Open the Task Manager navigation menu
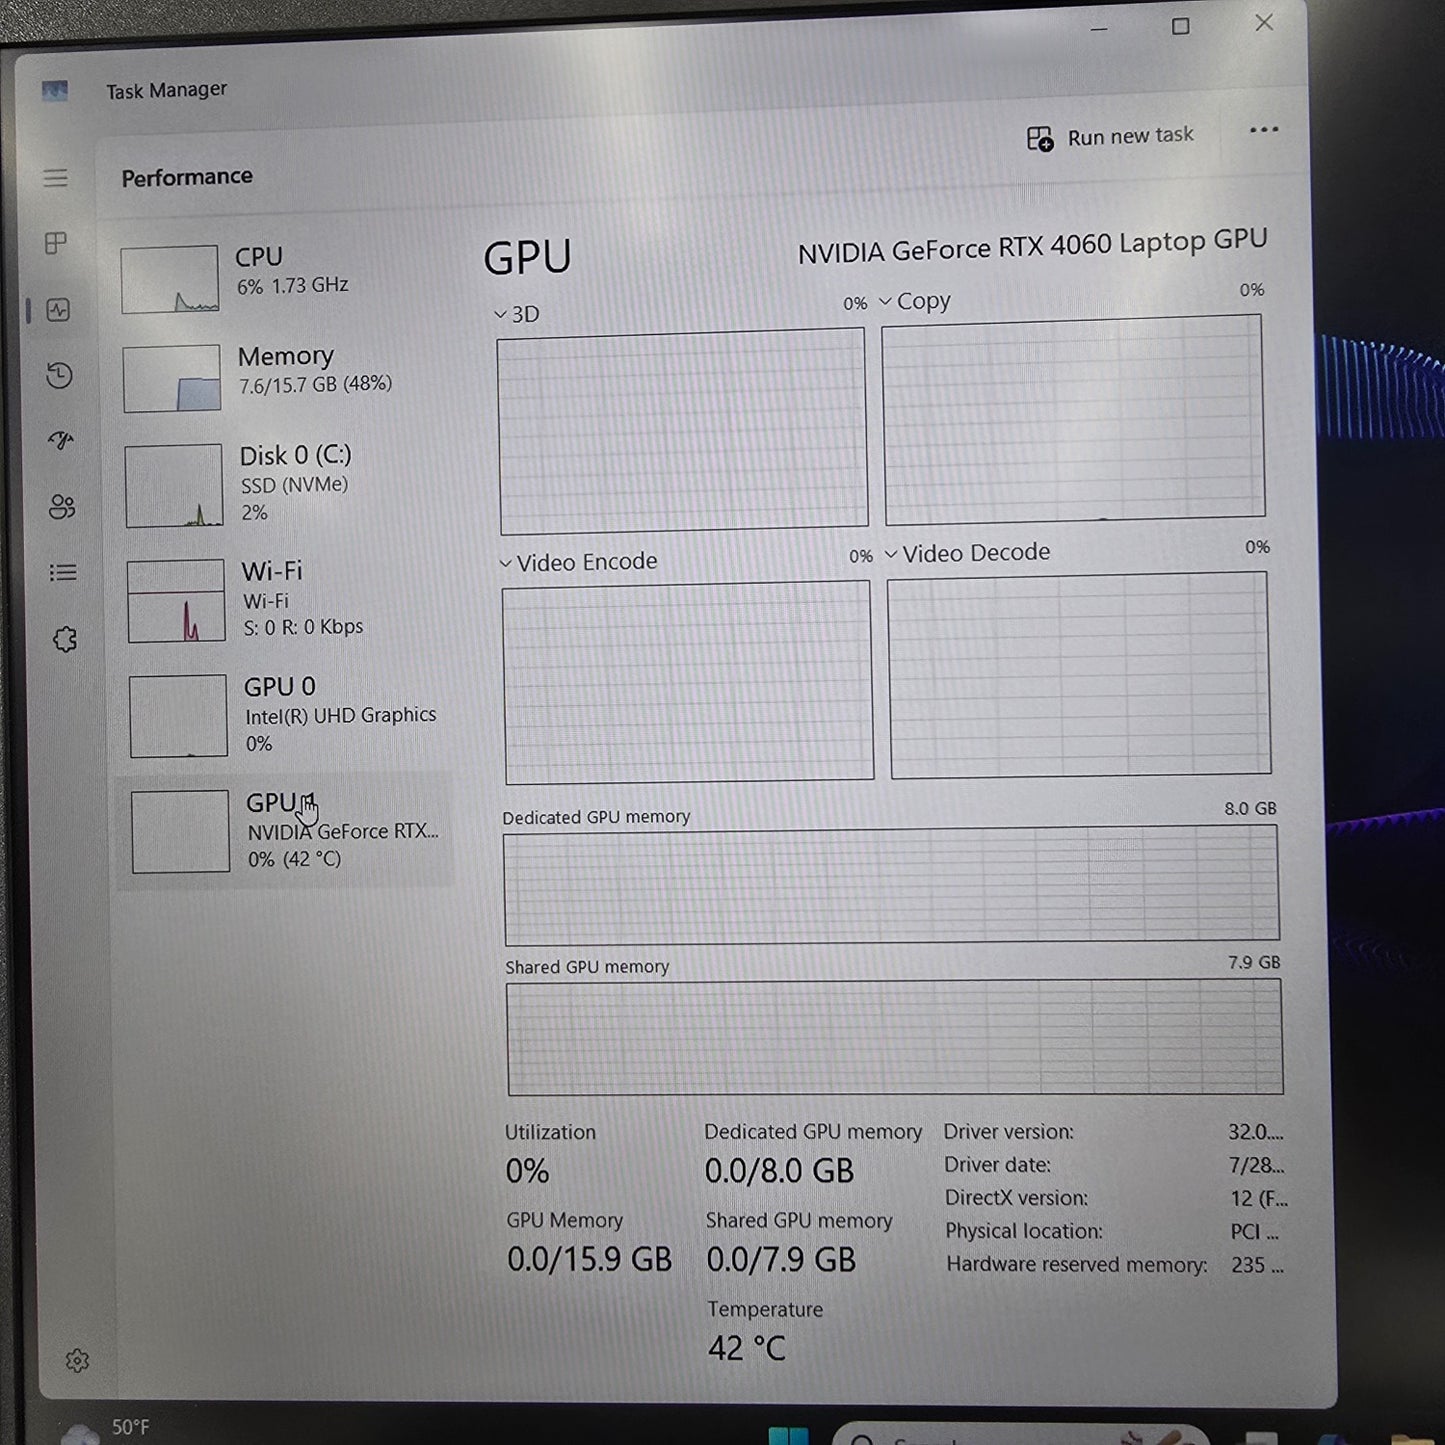The height and width of the screenshot is (1445, 1445). tap(56, 178)
